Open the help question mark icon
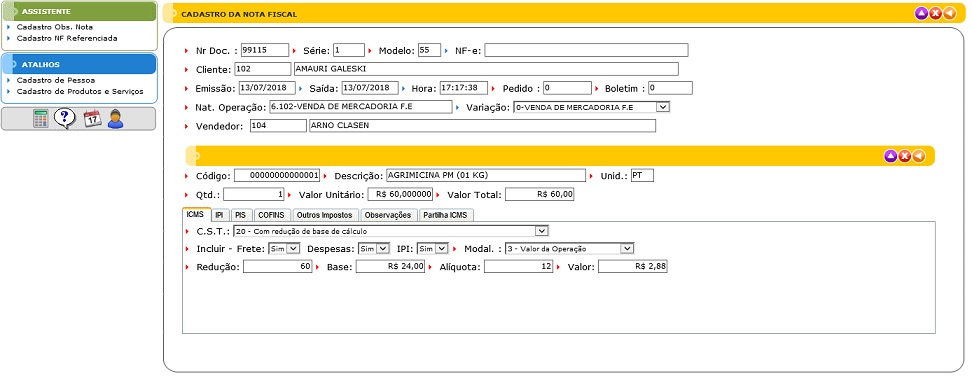The height and width of the screenshot is (392, 972). [65, 118]
